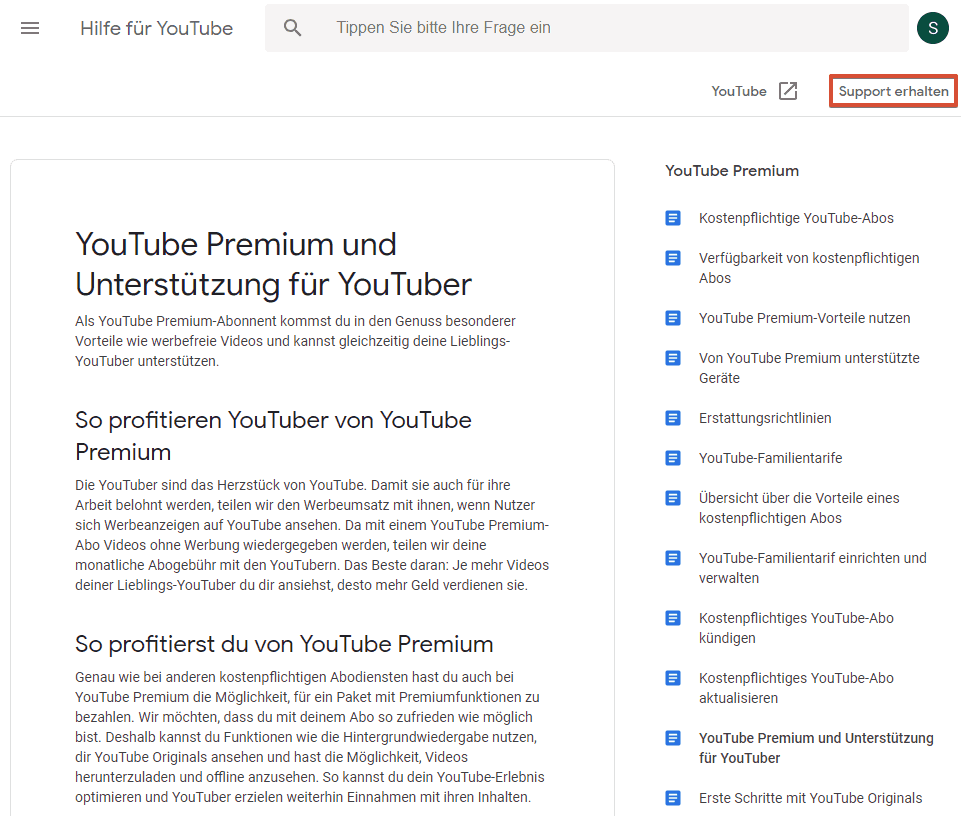Click article icon beside YouTube Premium-Vorteile nutzen
The width and height of the screenshot is (963, 816).
[x=673, y=318]
